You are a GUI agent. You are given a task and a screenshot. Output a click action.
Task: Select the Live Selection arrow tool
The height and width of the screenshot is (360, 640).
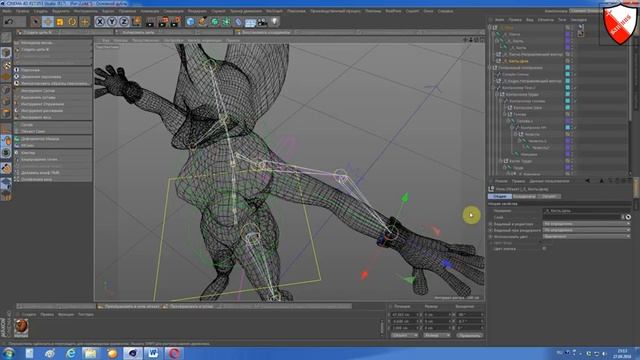[x=35, y=21]
